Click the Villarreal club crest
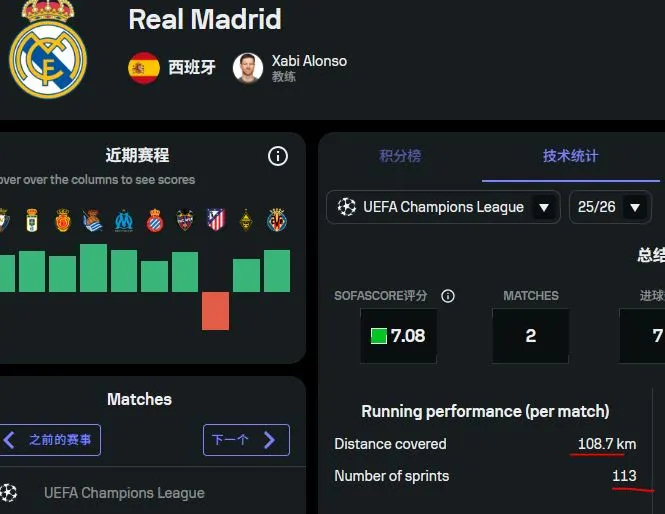The width and height of the screenshot is (665, 514). (277, 220)
